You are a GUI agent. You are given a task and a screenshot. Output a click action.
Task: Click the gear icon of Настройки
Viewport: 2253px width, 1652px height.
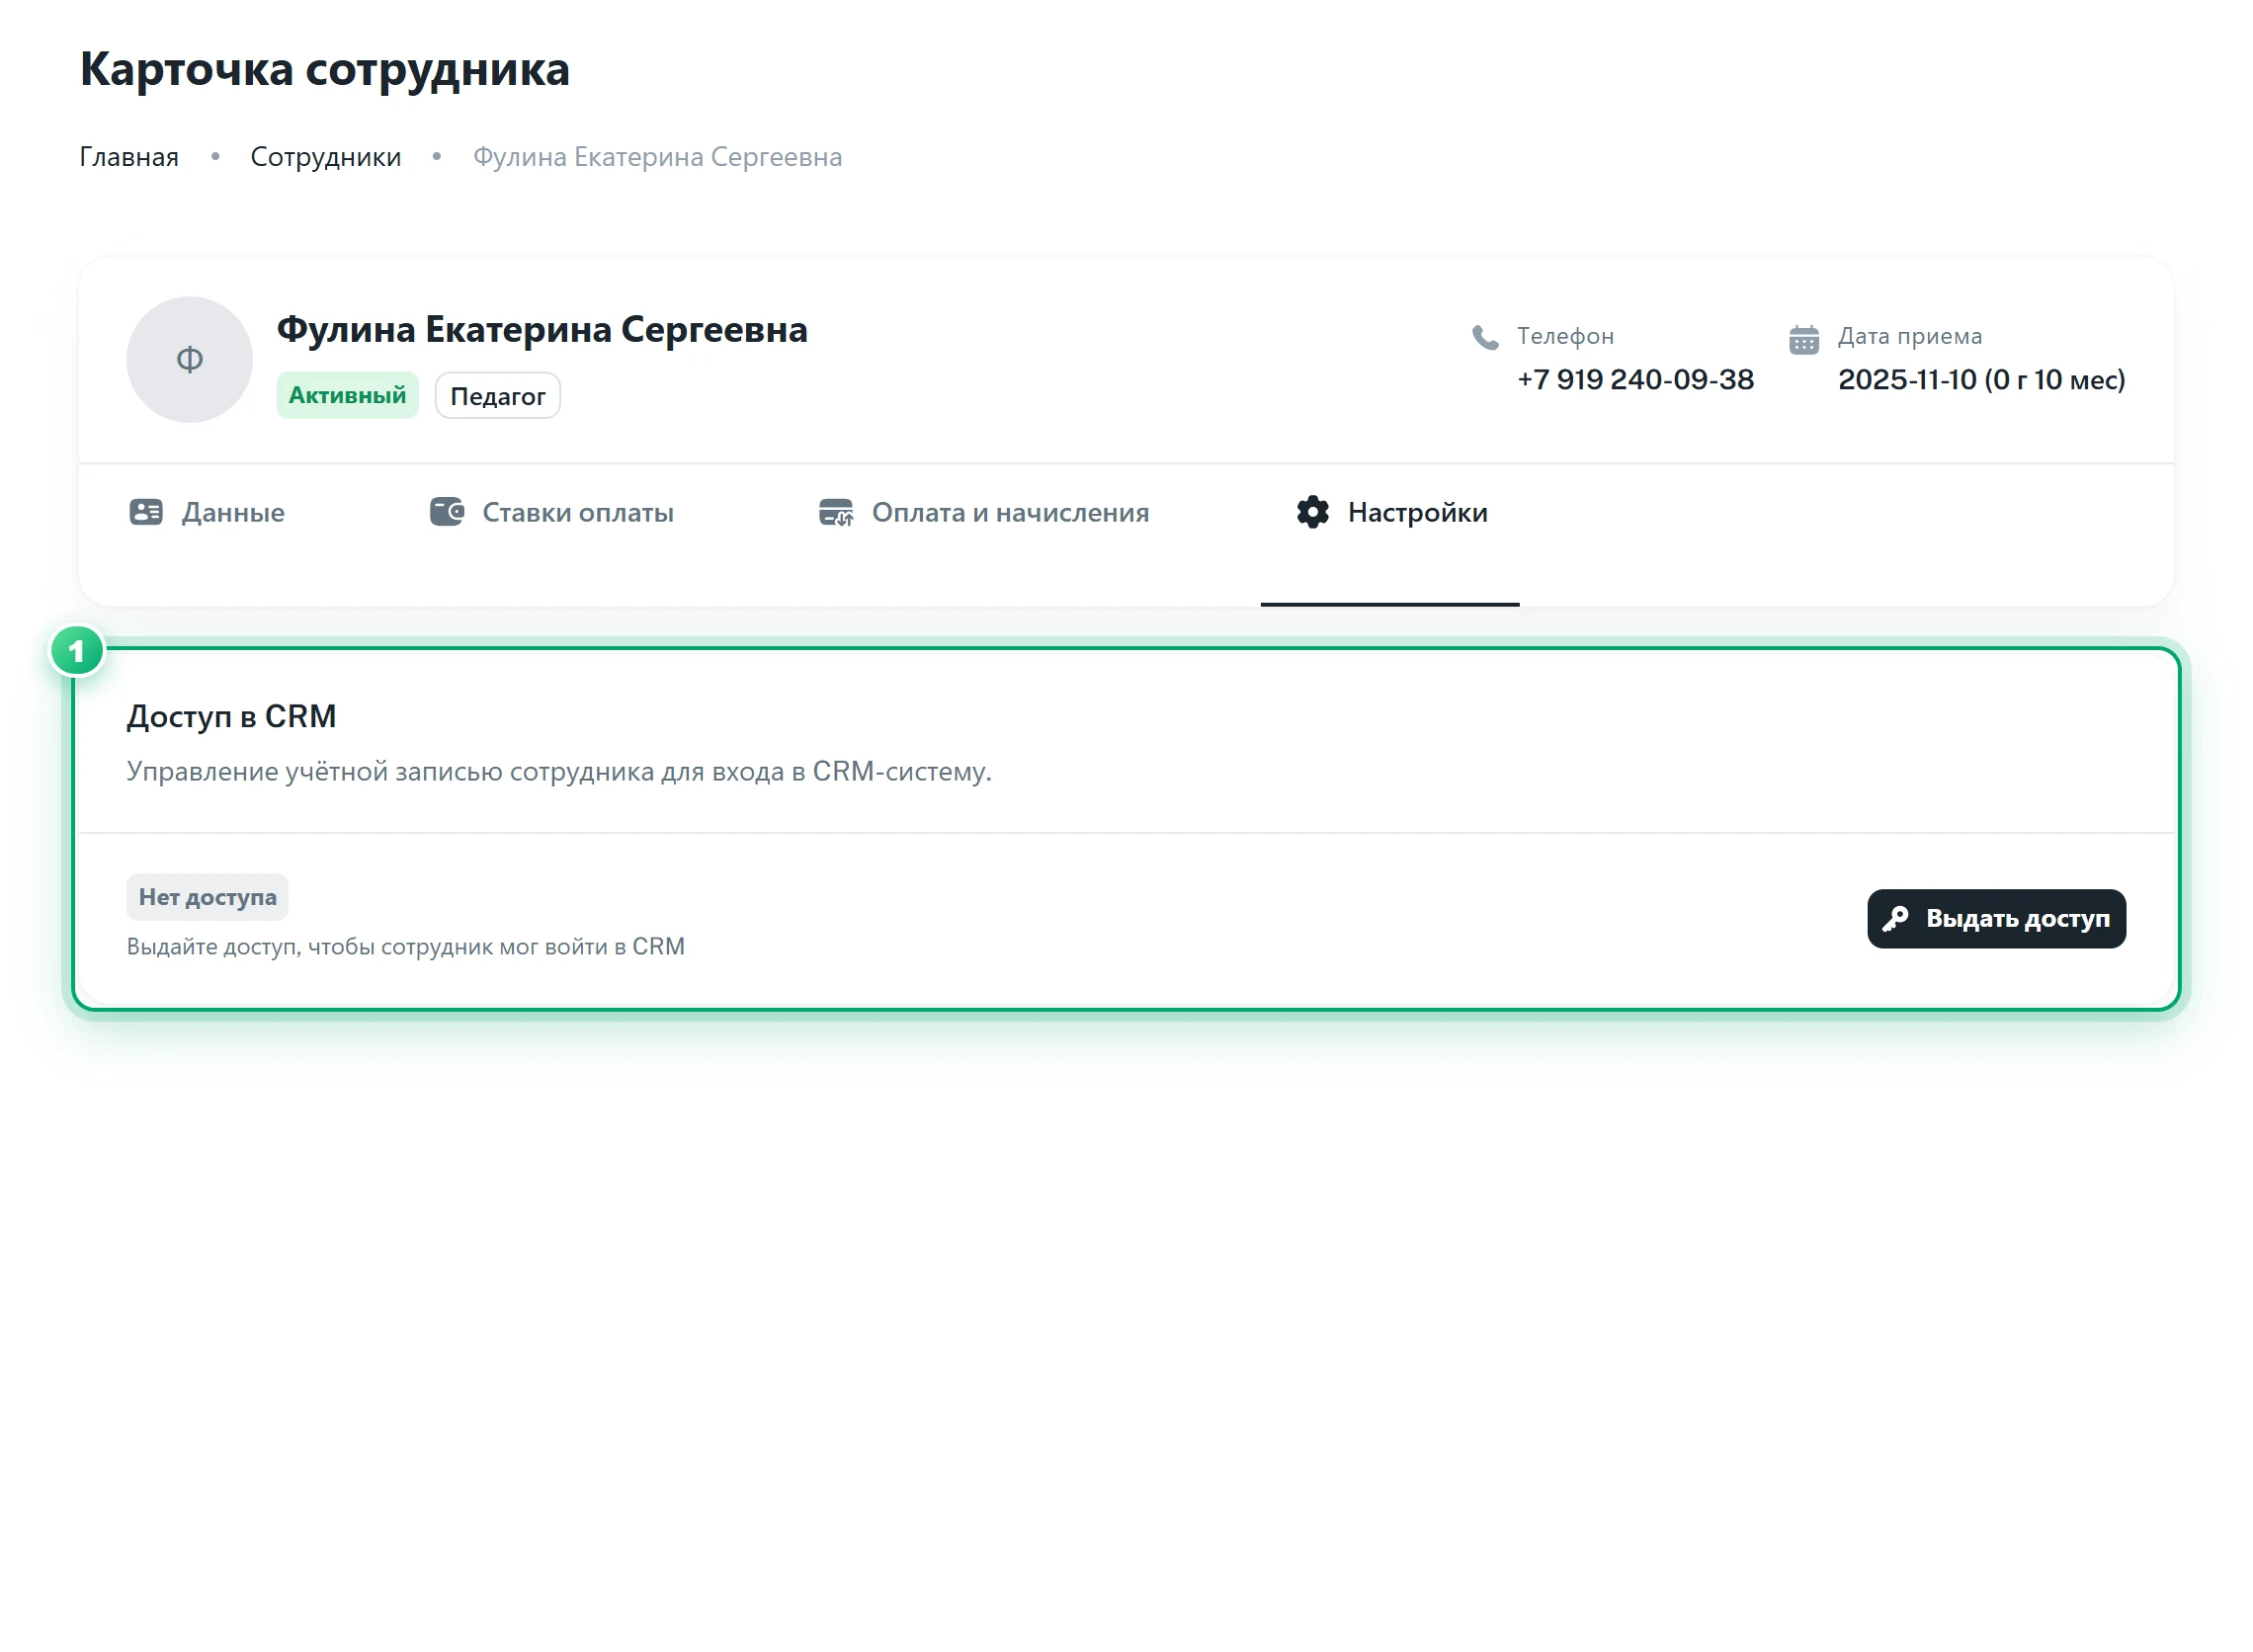click(1314, 513)
